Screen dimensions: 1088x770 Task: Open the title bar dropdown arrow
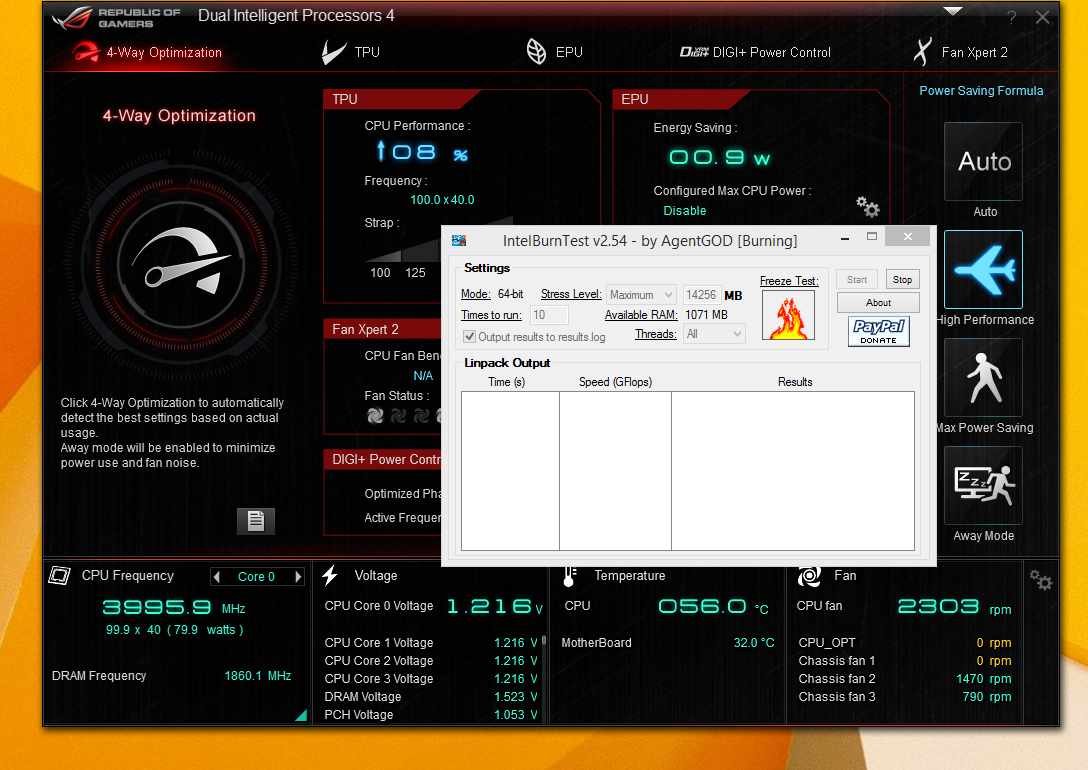point(953,11)
